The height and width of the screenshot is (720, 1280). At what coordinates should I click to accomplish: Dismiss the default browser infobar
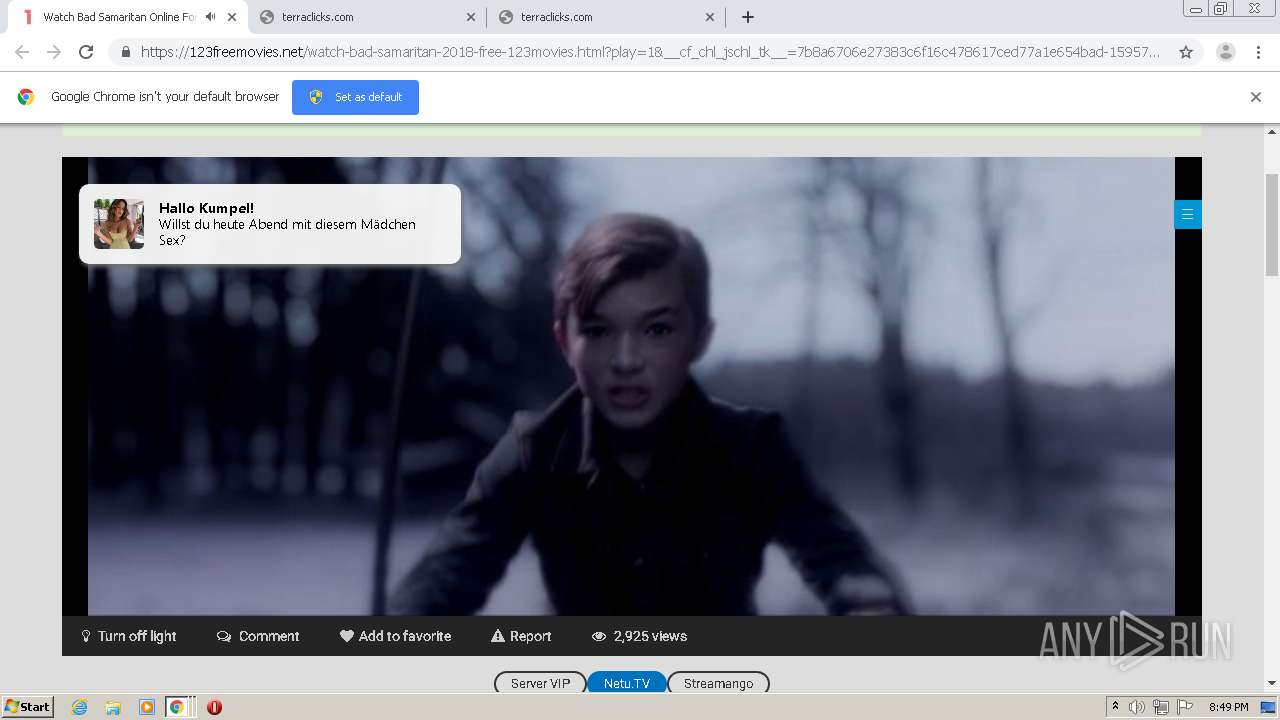point(1256,97)
